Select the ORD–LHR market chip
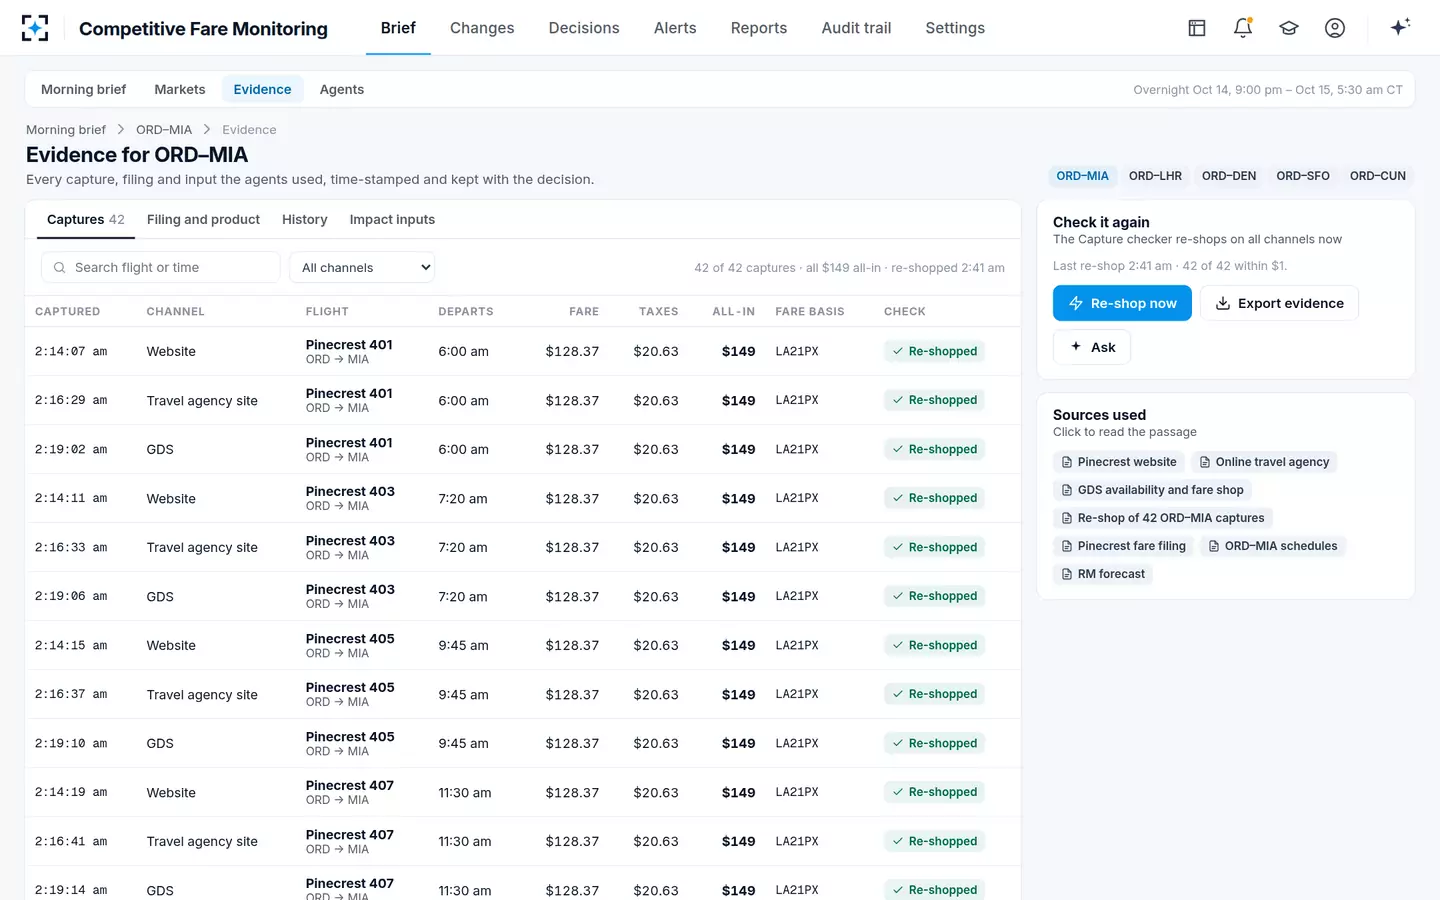 pyautogui.click(x=1155, y=176)
